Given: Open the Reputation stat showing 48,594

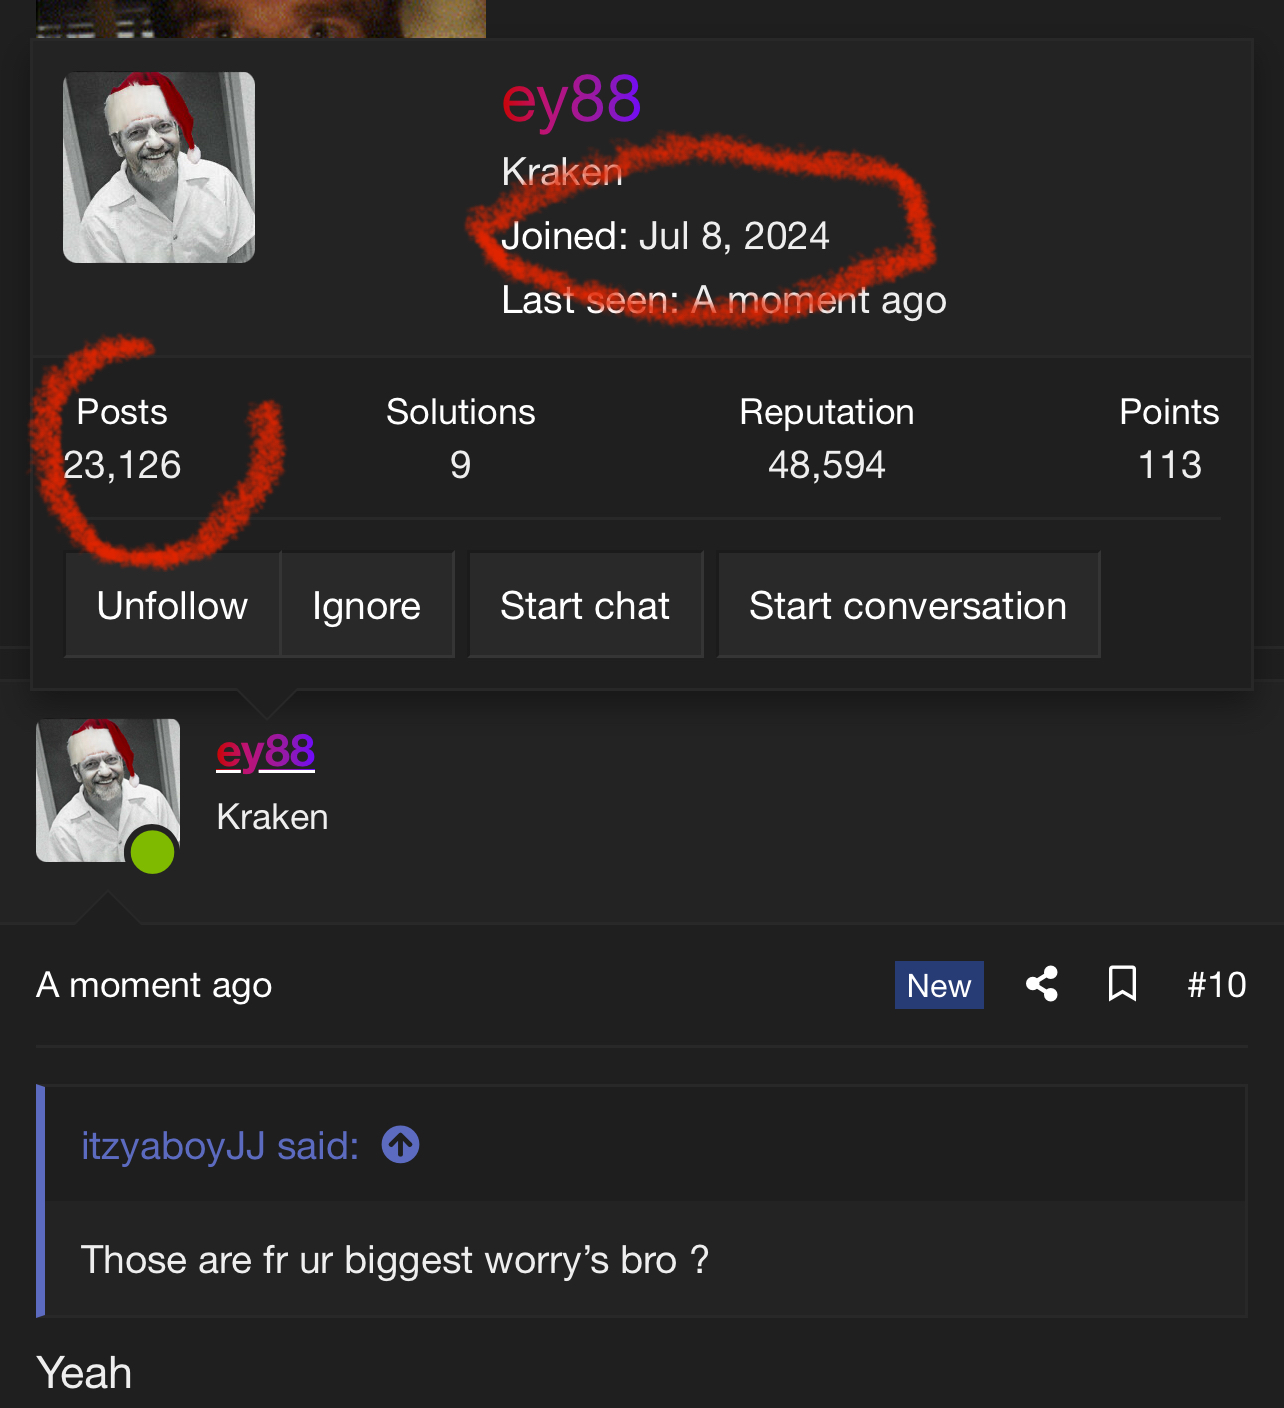Looking at the screenshot, I should point(827,438).
